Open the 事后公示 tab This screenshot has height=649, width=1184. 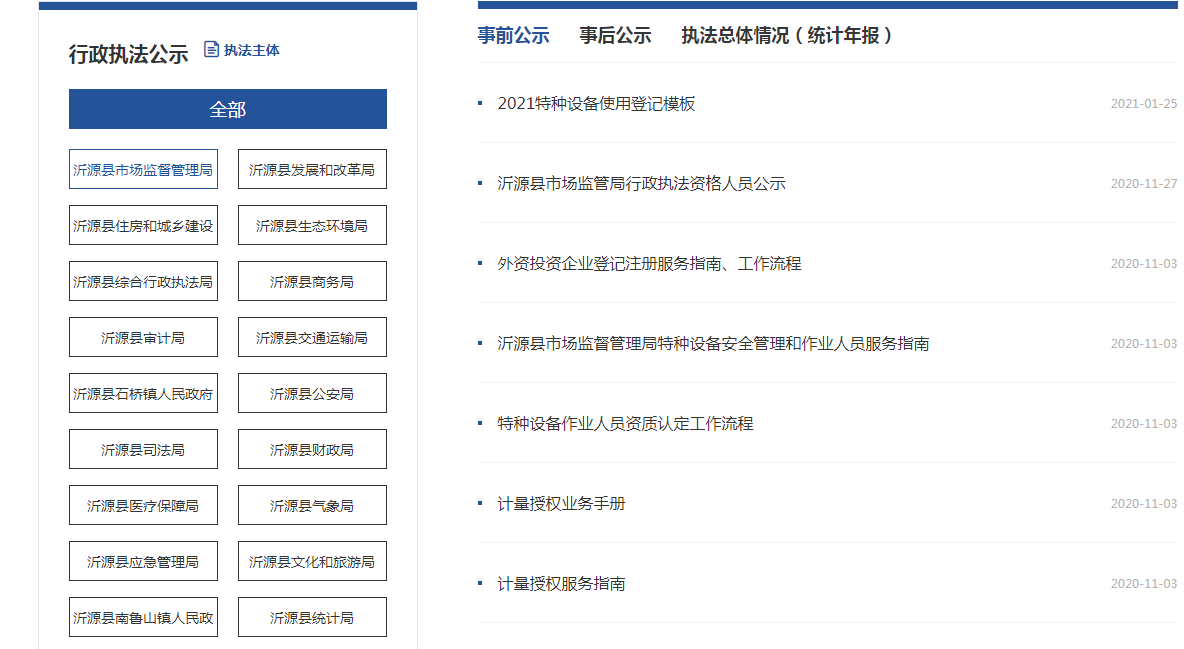pyautogui.click(x=615, y=36)
